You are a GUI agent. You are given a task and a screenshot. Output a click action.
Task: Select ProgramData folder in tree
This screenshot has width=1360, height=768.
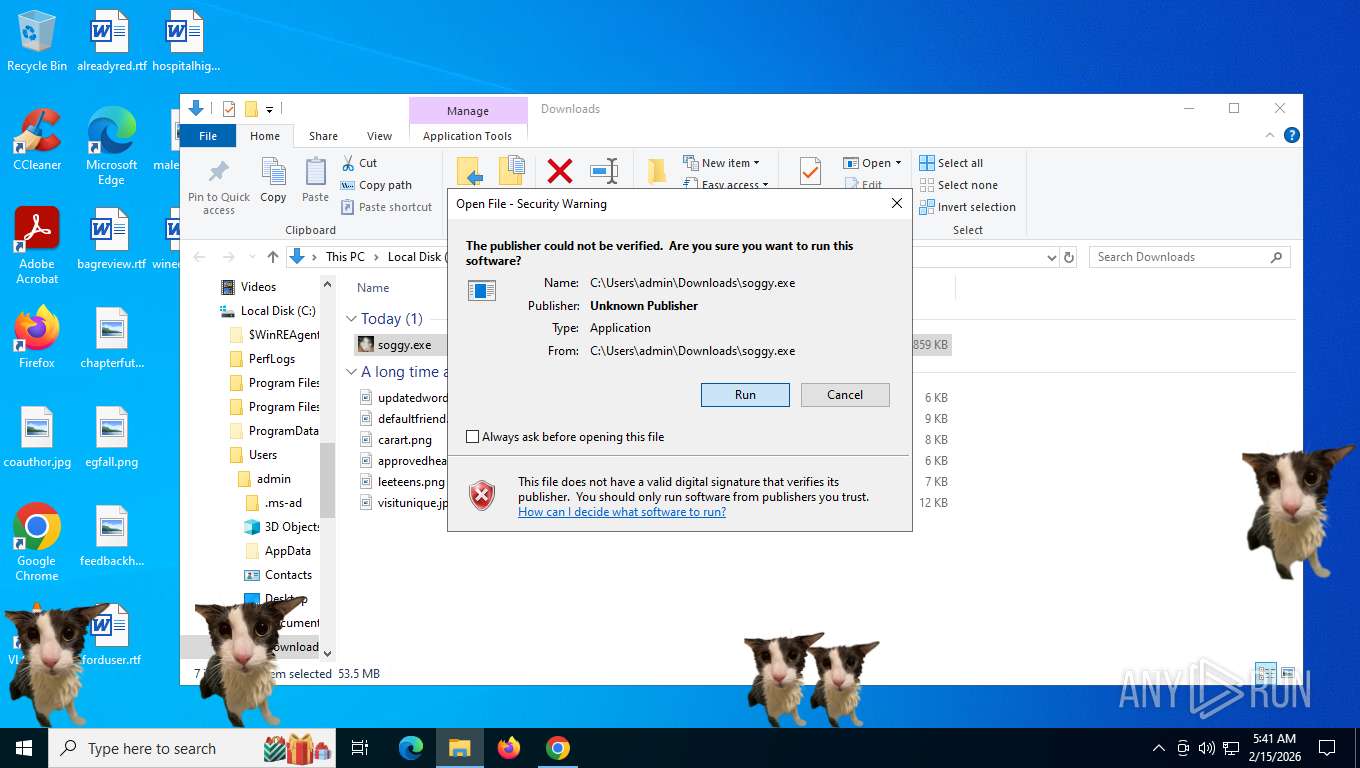(x=283, y=431)
